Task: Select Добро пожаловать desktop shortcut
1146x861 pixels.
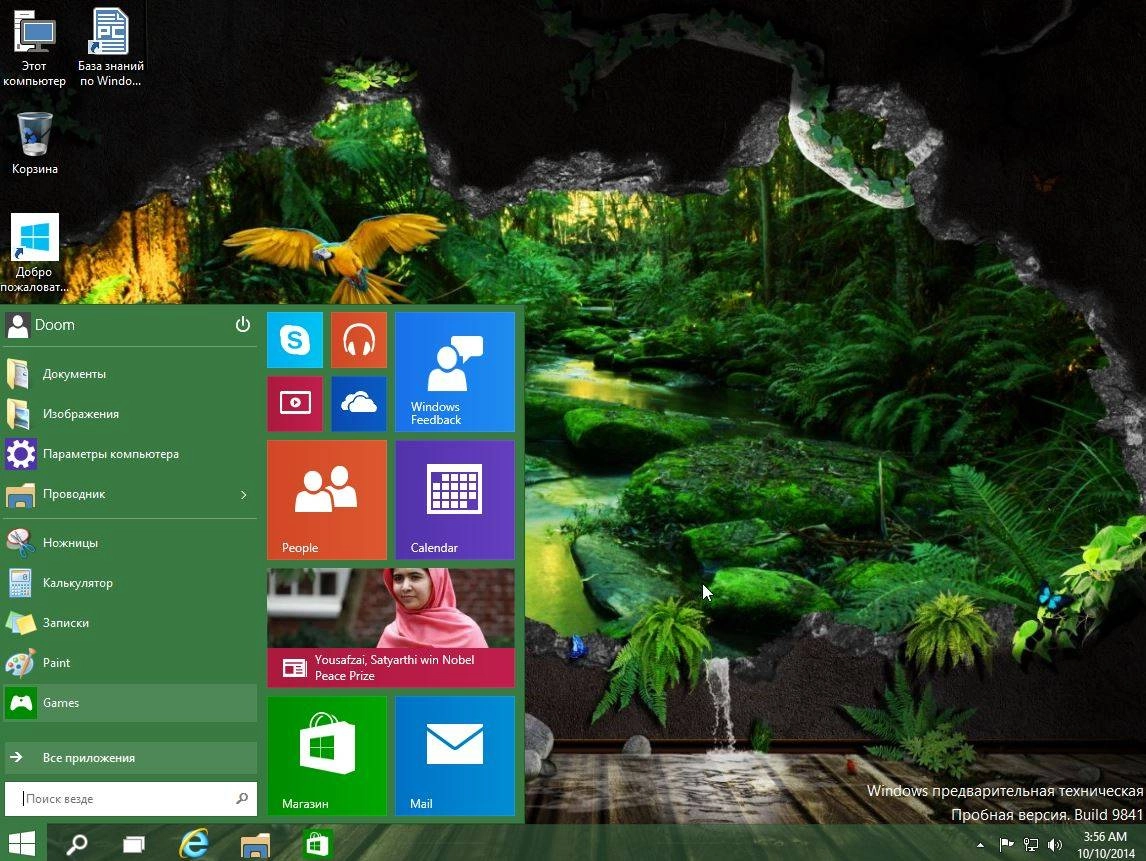Action: point(34,253)
